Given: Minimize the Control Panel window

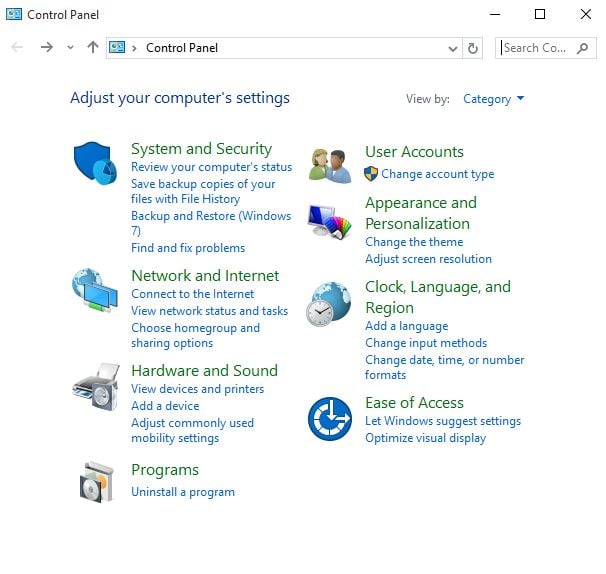Looking at the screenshot, I should tap(495, 15).
